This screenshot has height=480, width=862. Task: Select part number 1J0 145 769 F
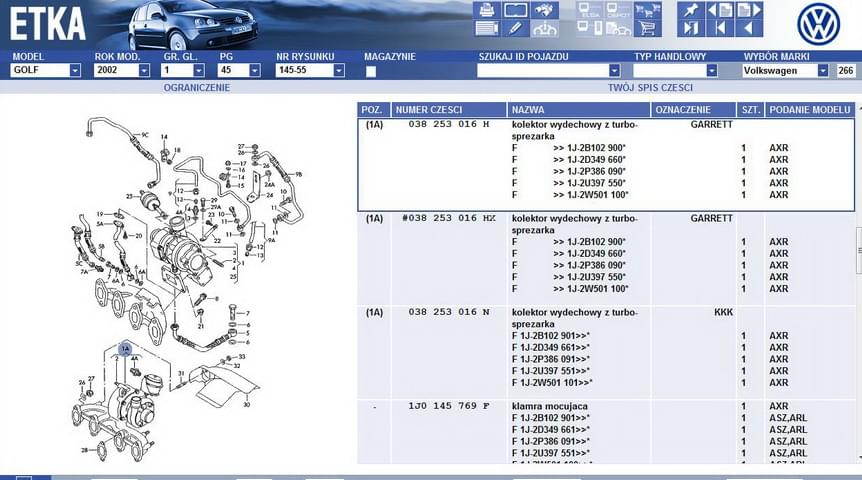[x=449, y=406]
